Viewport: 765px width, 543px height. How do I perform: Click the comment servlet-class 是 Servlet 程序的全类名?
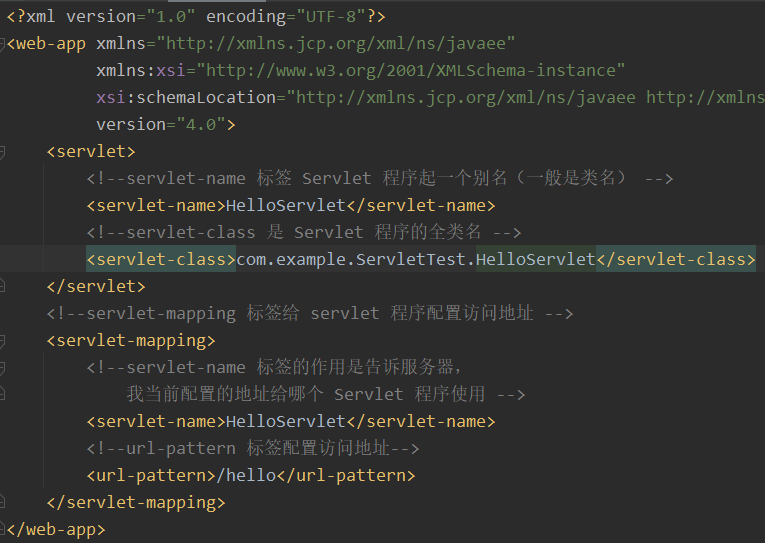(303, 232)
